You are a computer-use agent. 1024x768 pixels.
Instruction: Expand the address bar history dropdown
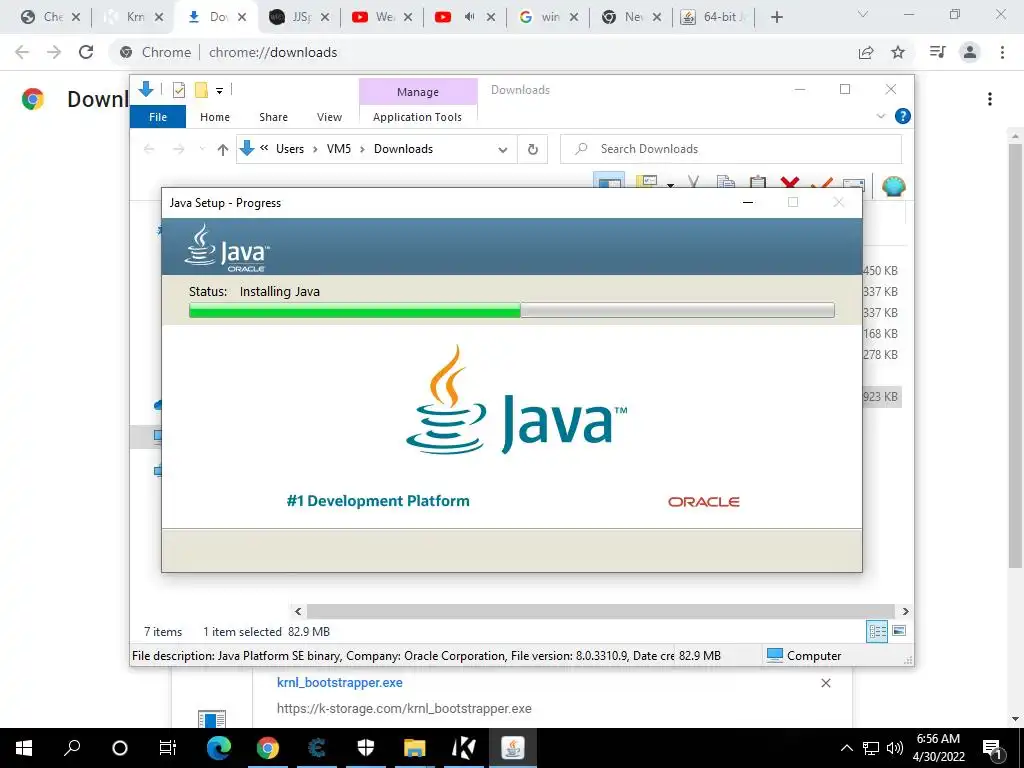[502, 150]
